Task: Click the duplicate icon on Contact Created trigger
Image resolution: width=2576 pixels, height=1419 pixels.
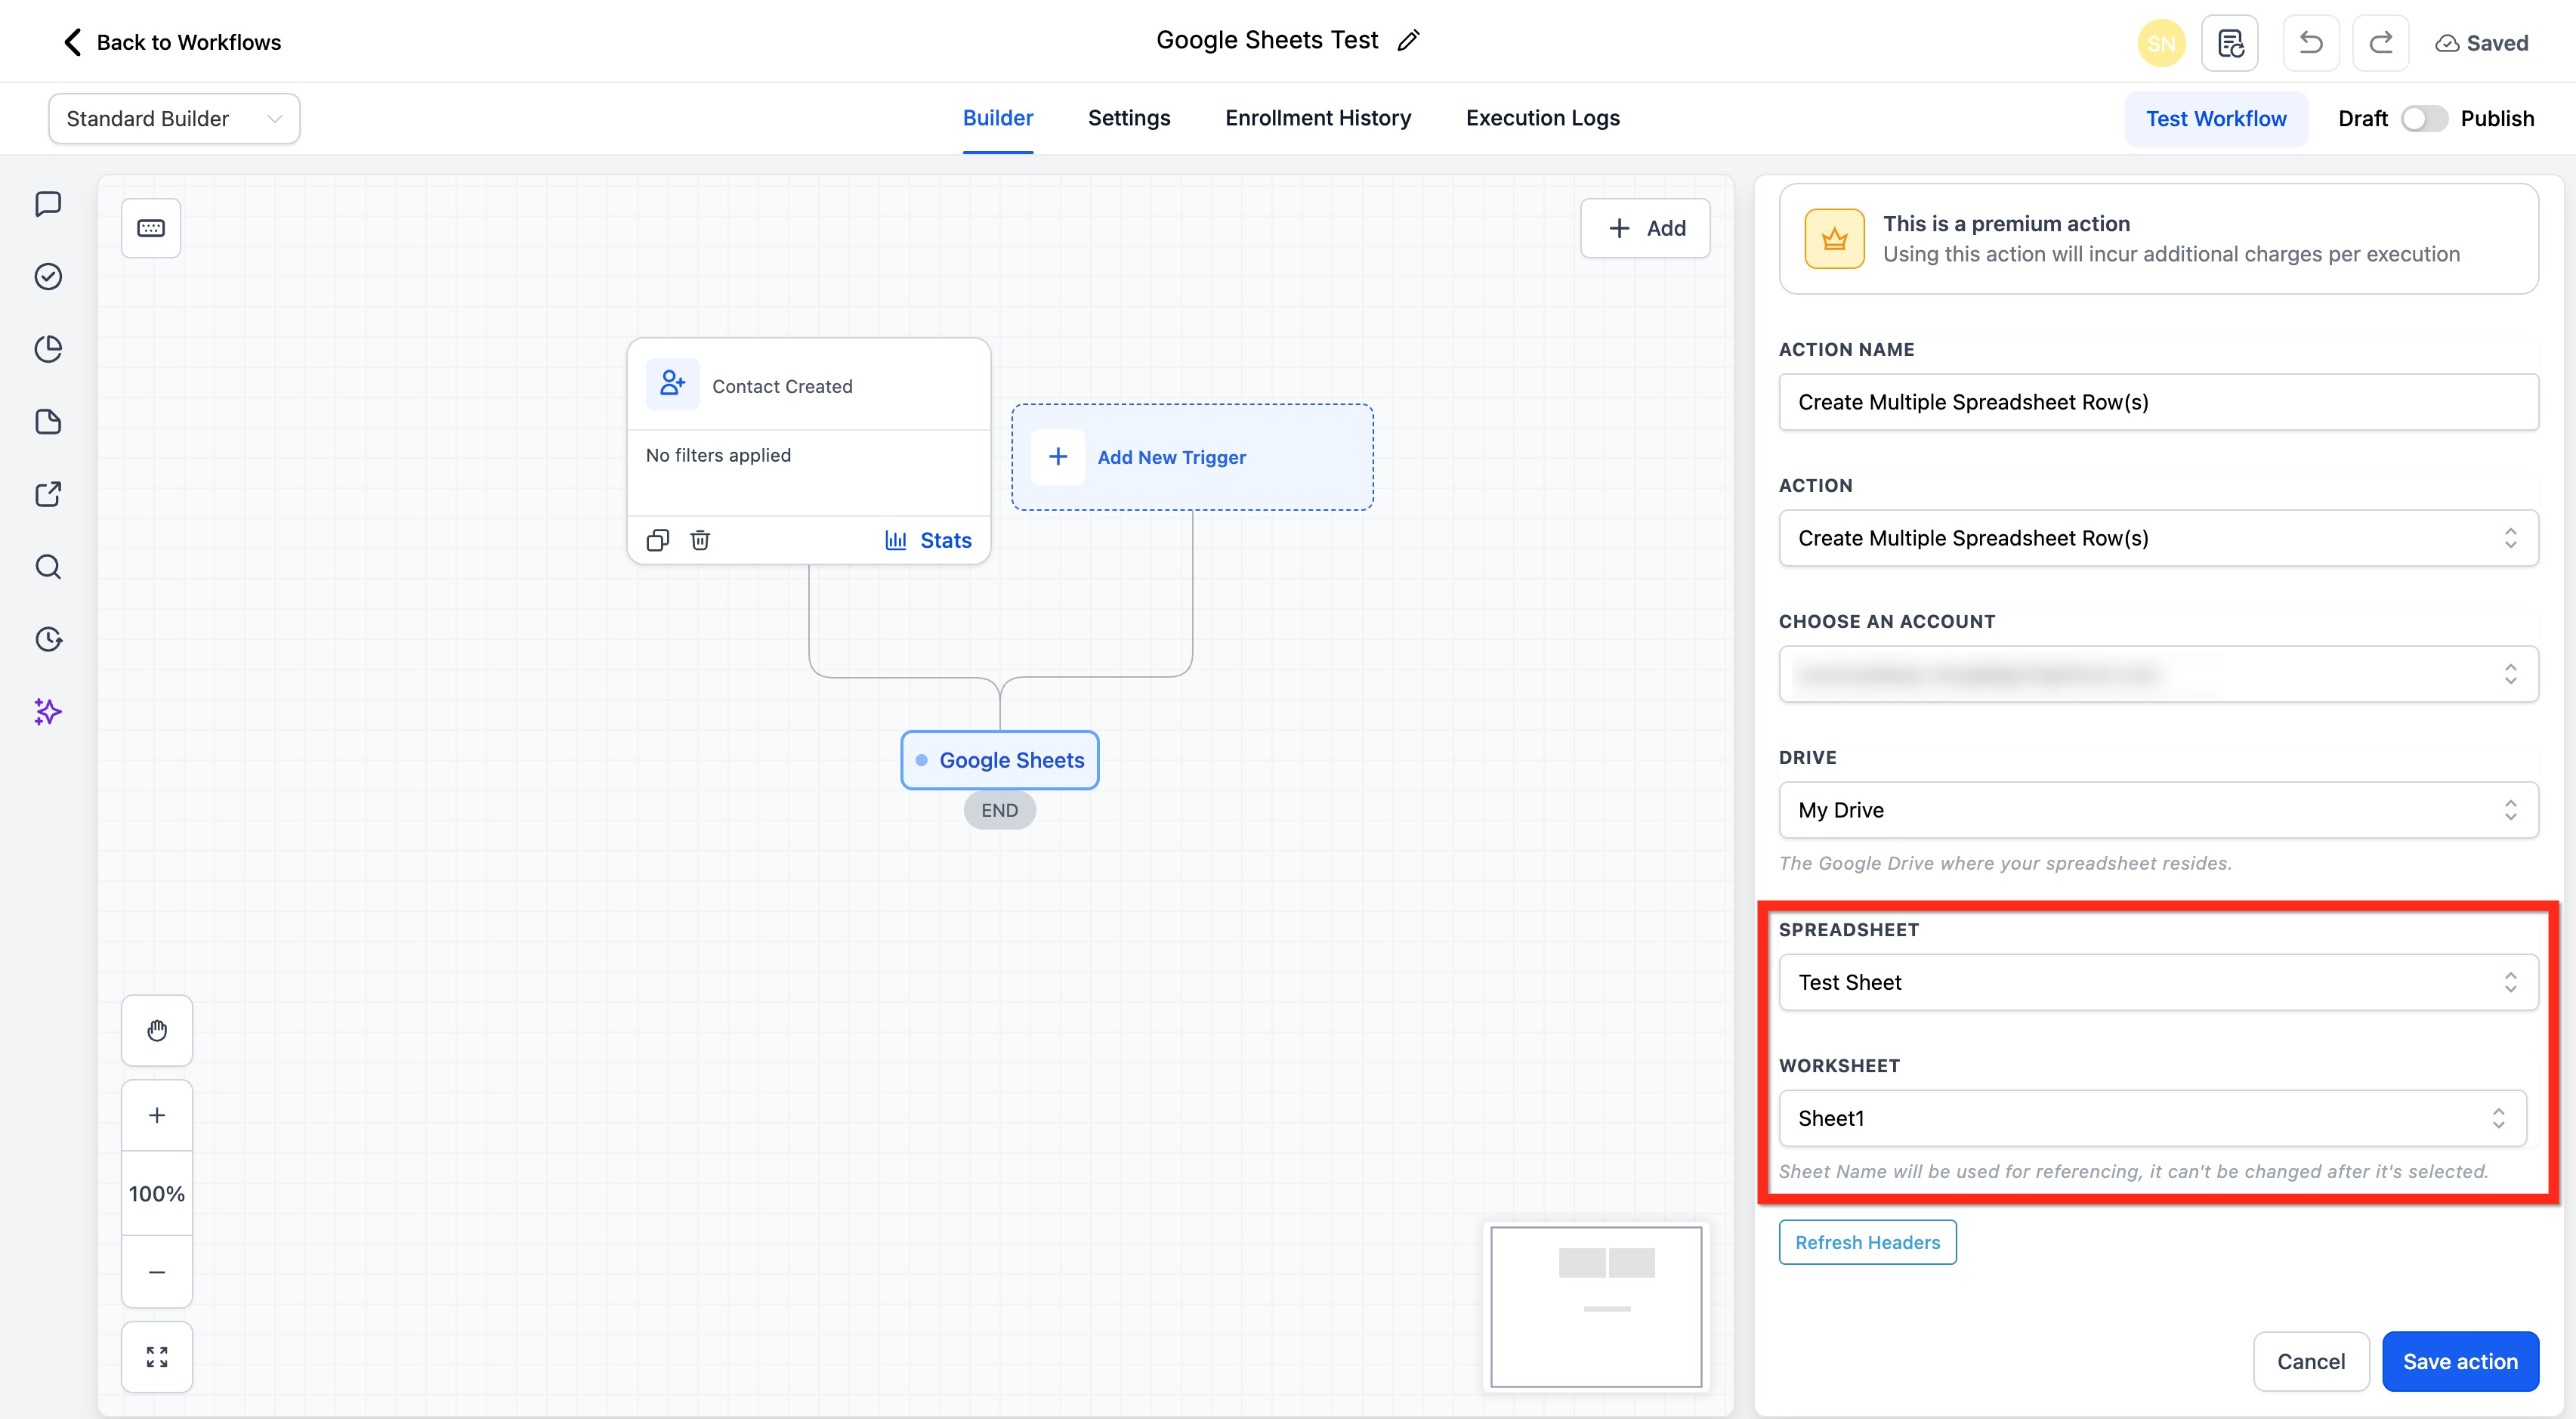Action: click(657, 540)
